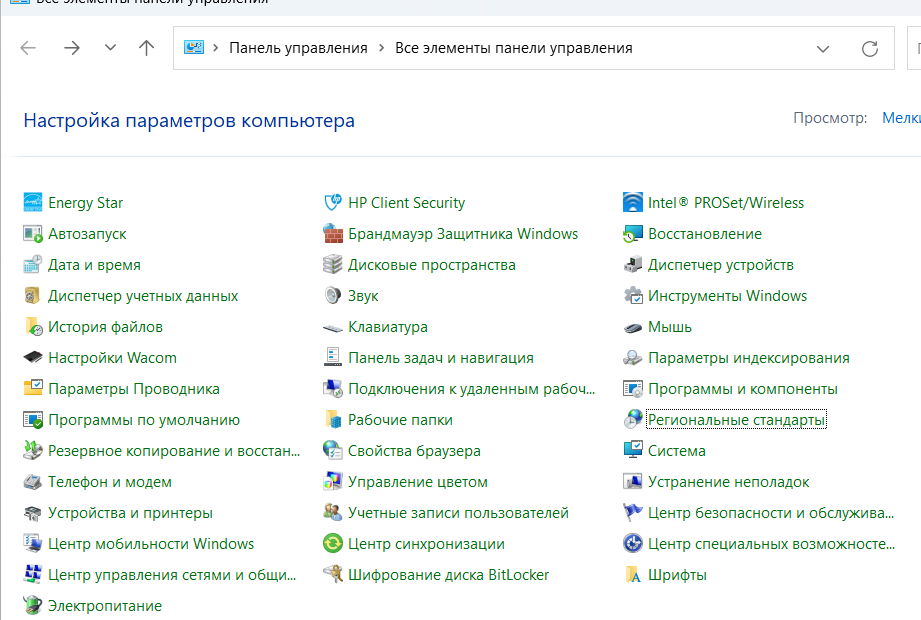The width and height of the screenshot is (921, 620).
Task: Open Центр мобильности Windows link
Action: 151,544
